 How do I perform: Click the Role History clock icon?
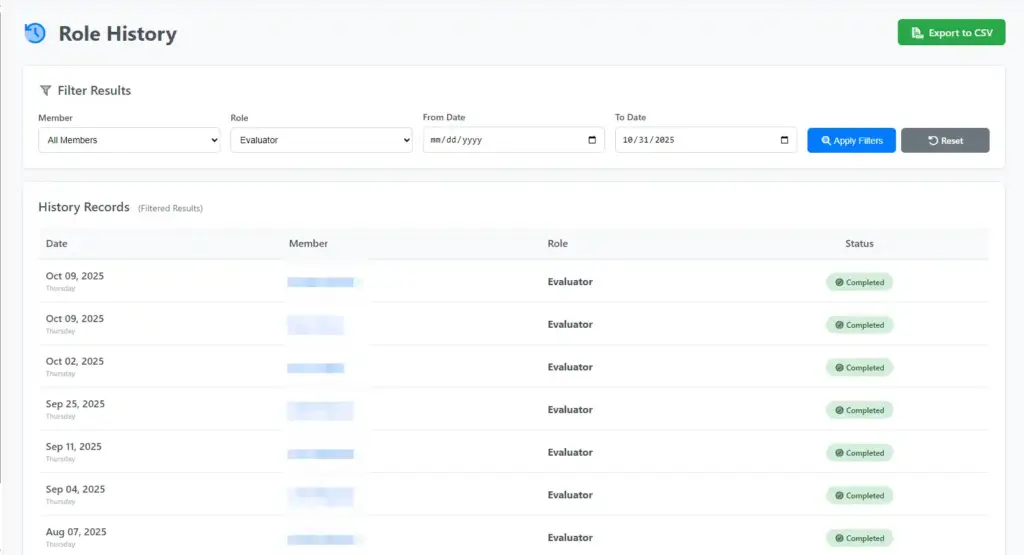coord(35,33)
